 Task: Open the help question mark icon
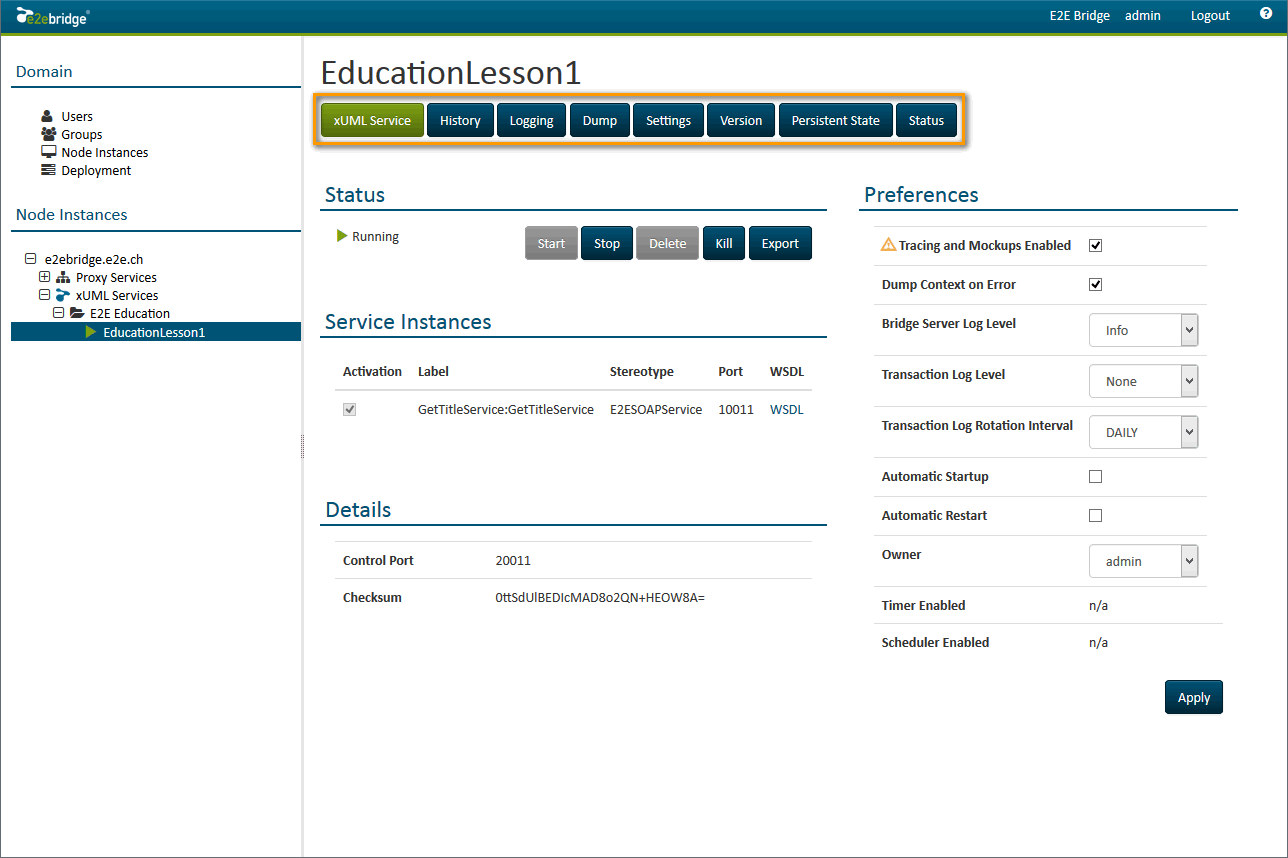click(1265, 14)
